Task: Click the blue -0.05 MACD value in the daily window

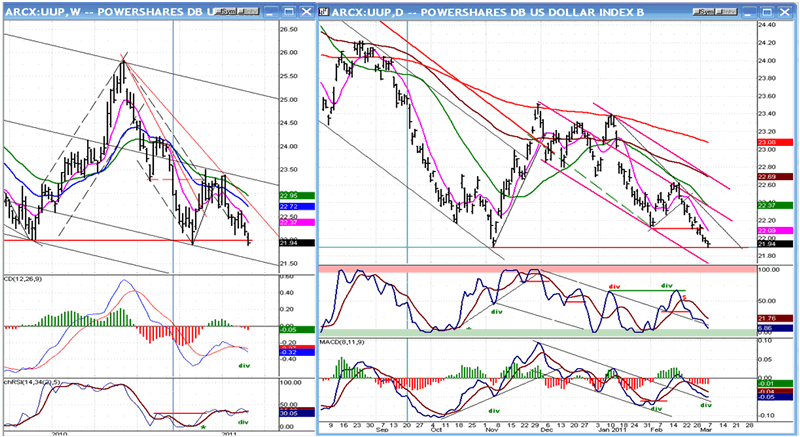Action: tap(774, 397)
